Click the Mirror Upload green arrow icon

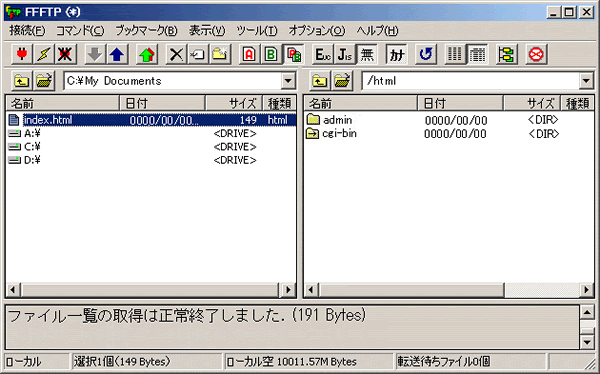(147, 54)
